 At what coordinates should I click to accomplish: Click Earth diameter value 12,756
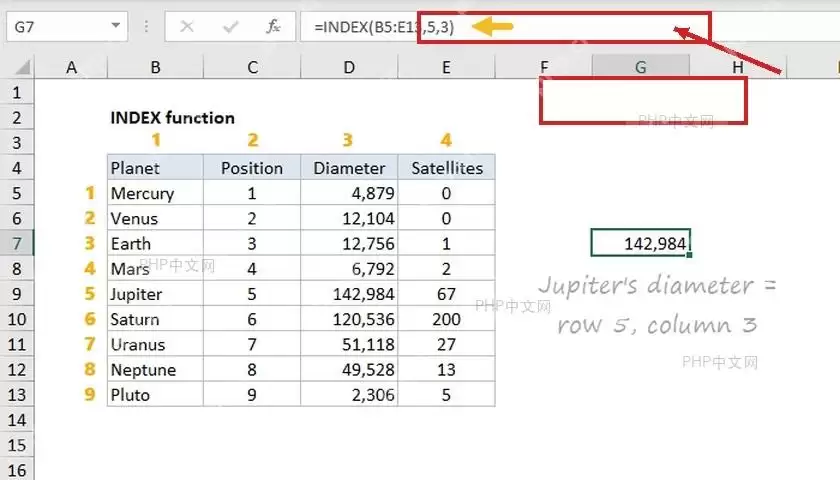coord(349,244)
